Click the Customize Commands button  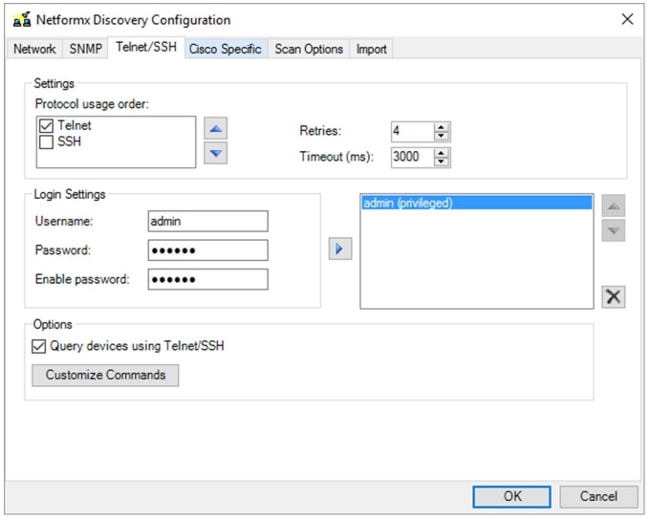point(105,375)
